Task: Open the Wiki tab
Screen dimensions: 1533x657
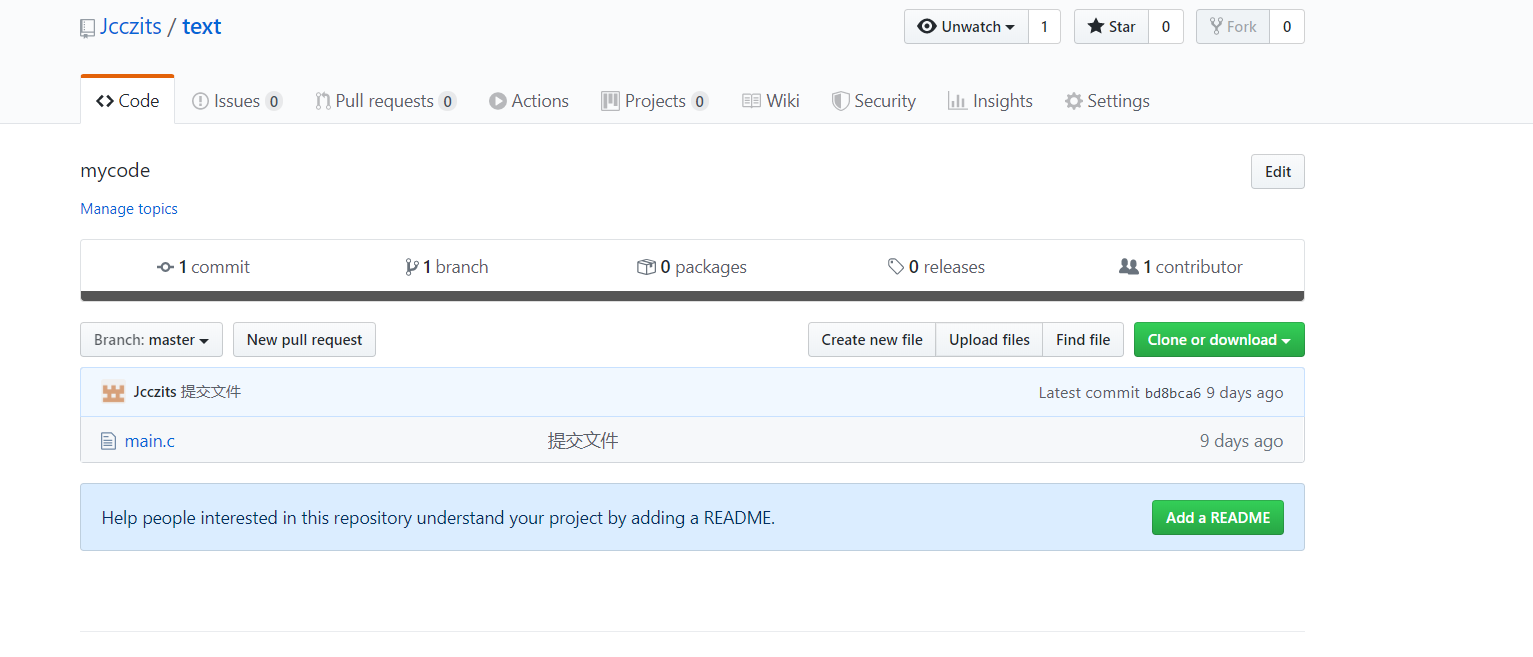Action: pos(771,101)
